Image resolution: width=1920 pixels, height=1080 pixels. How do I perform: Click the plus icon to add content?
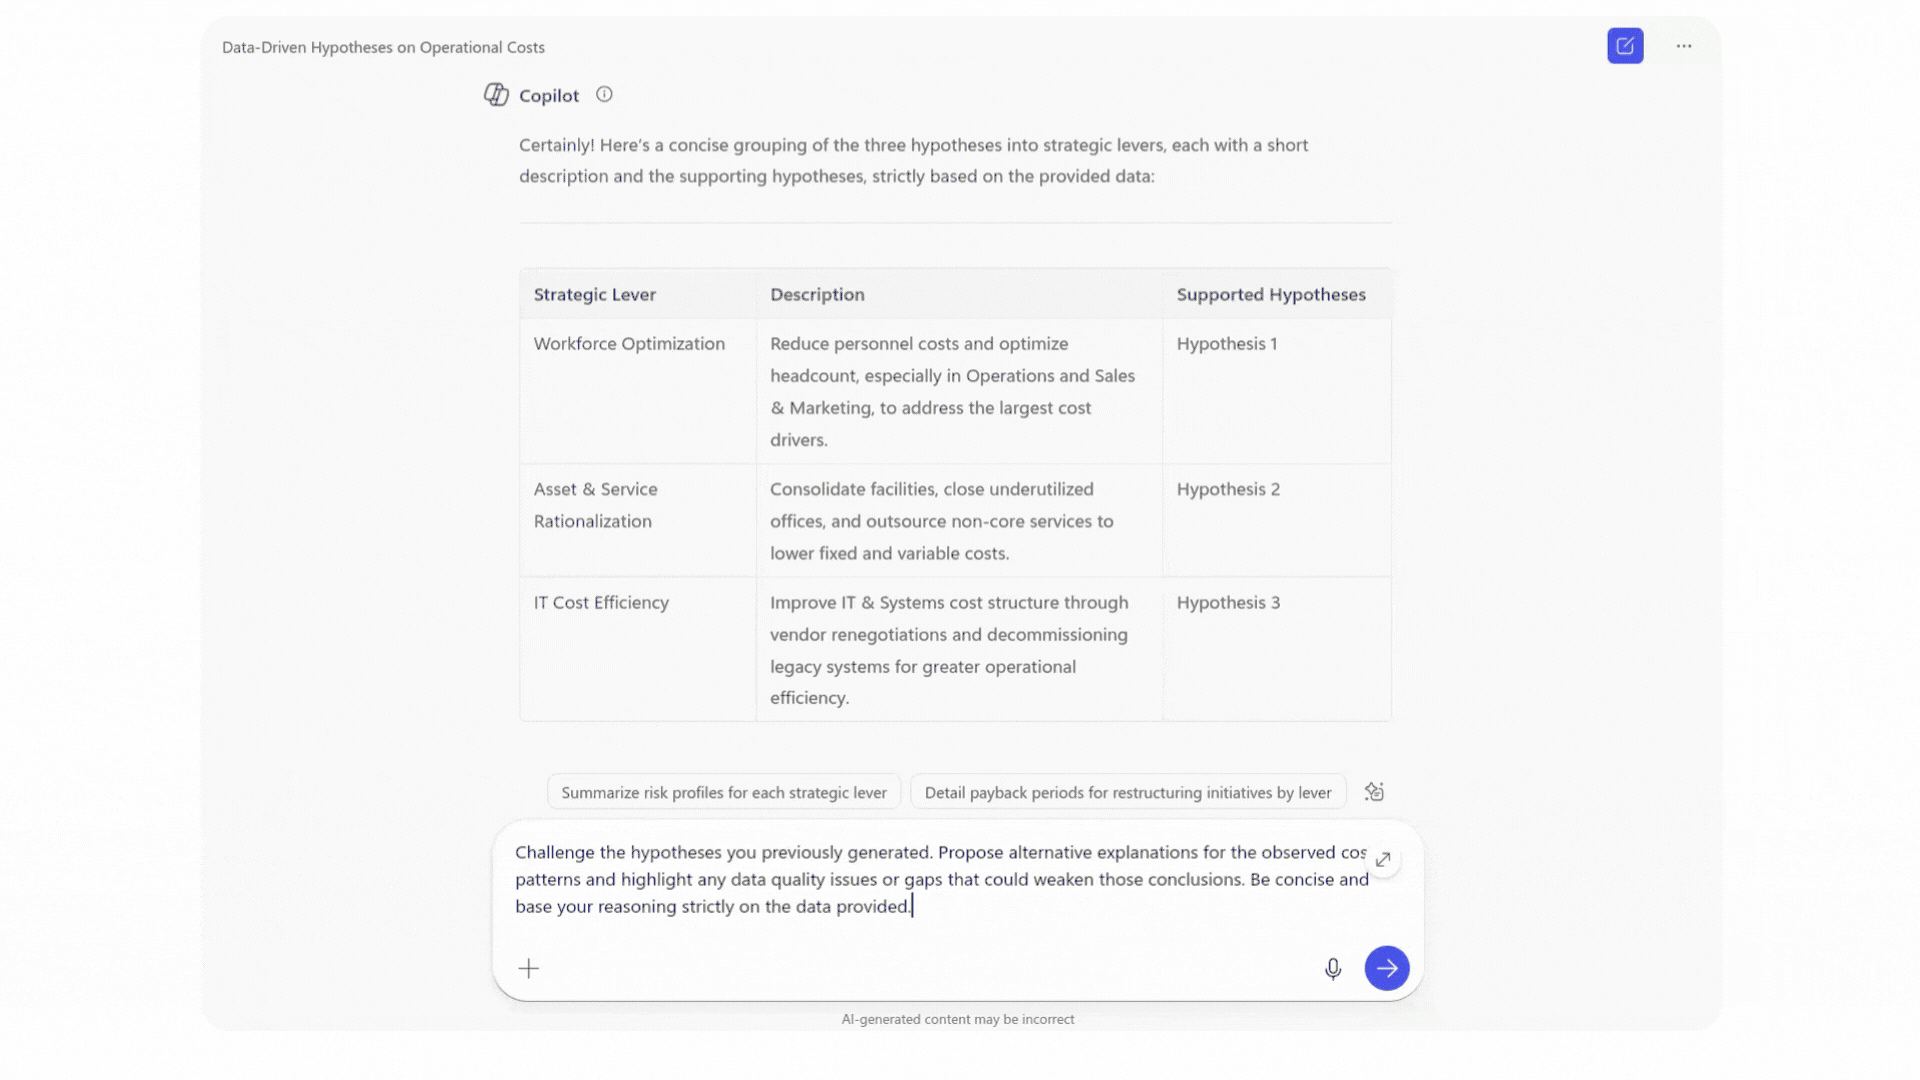click(x=529, y=968)
